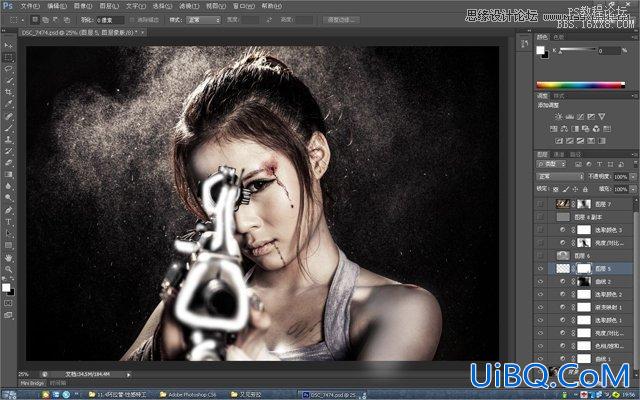This screenshot has width=640, height=400.
Task: Hide the 色相/饱和 layer
Action: (540, 346)
